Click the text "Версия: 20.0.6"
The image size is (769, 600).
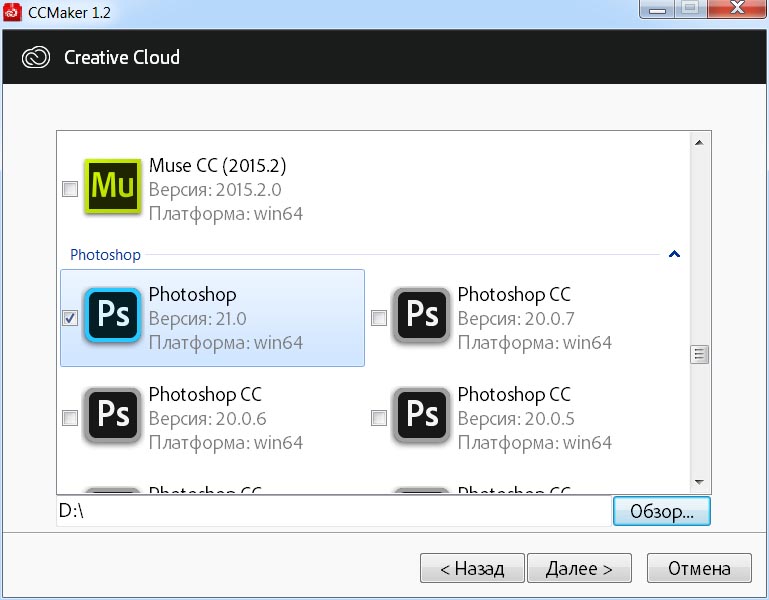[207, 418]
